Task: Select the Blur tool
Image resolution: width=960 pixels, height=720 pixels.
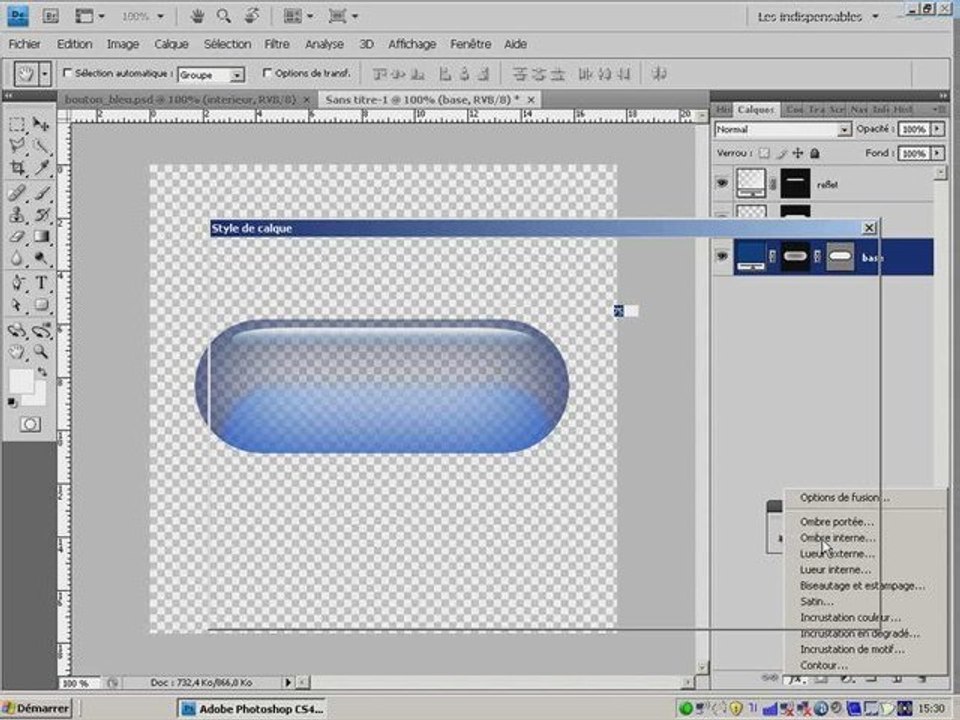Action: point(17,258)
